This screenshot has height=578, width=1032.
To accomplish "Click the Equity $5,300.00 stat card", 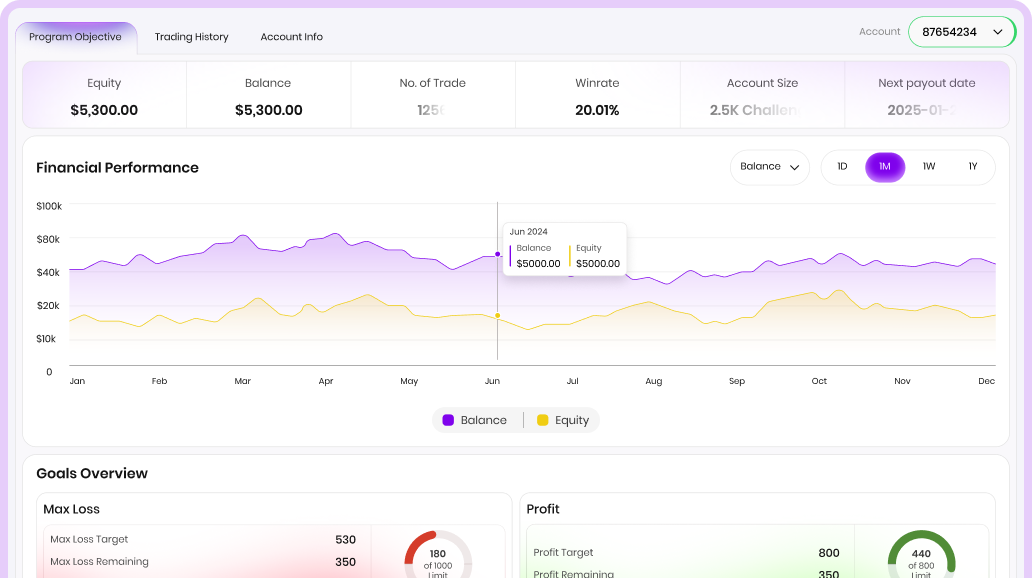I will coord(104,95).
